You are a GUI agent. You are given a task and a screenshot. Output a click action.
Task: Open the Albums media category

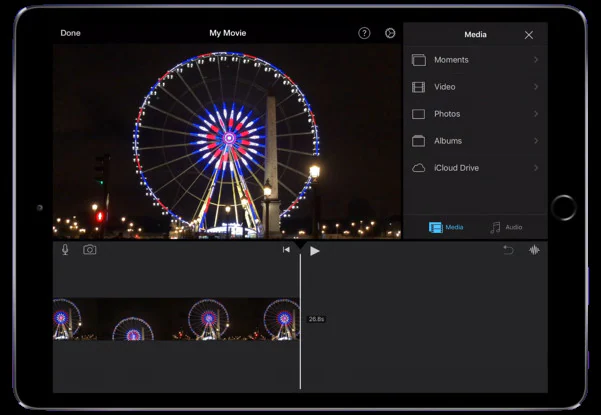point(475,141)
